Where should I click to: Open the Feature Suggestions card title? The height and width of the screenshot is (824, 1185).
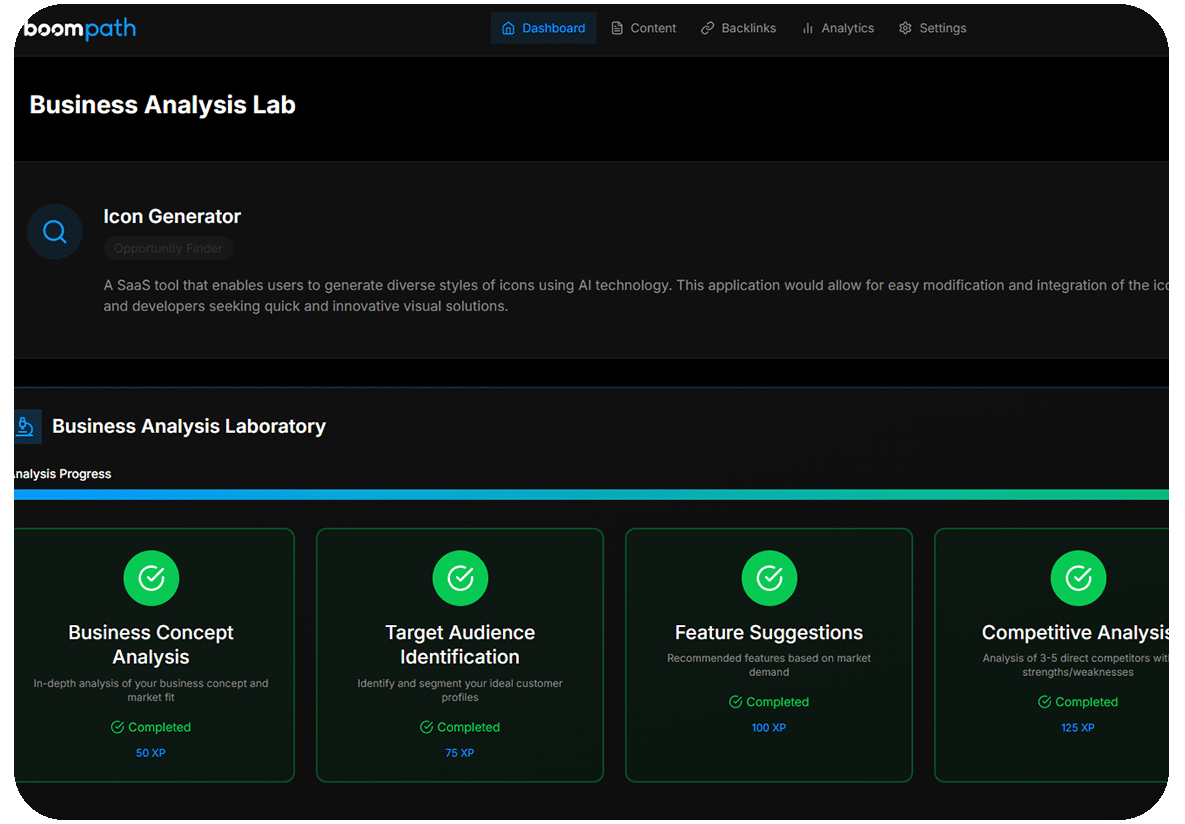pyautogui.click(x=769, y=633)
